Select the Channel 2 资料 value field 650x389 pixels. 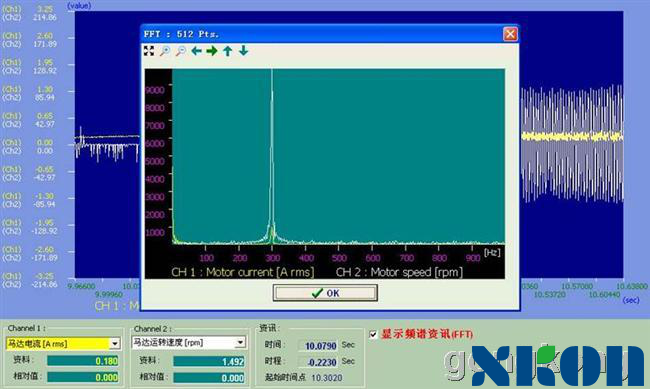point(209,361)
